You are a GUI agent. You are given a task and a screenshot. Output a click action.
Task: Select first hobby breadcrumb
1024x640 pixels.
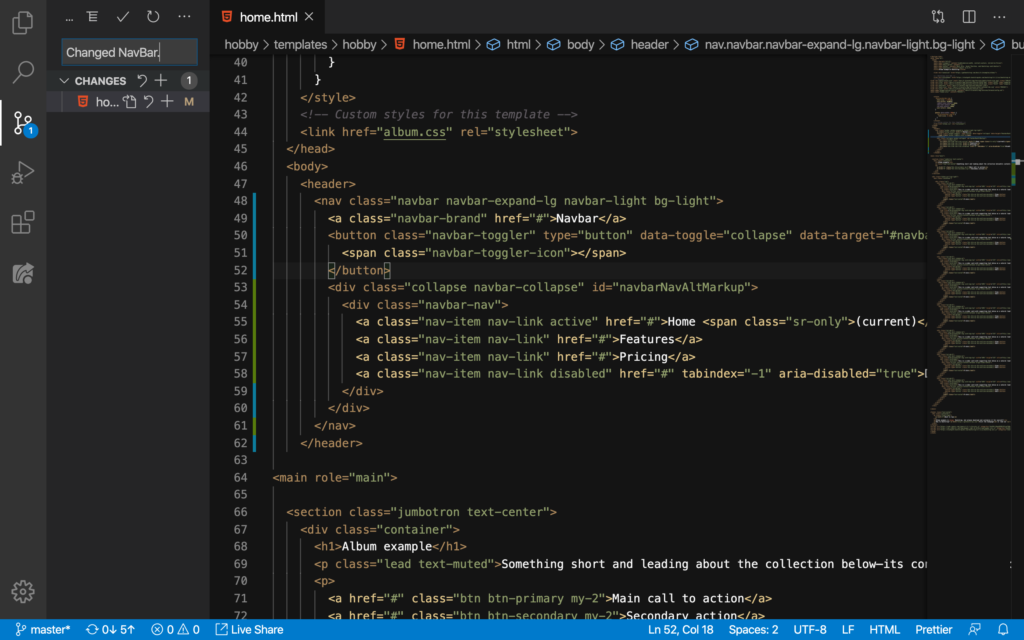[241, 44]
